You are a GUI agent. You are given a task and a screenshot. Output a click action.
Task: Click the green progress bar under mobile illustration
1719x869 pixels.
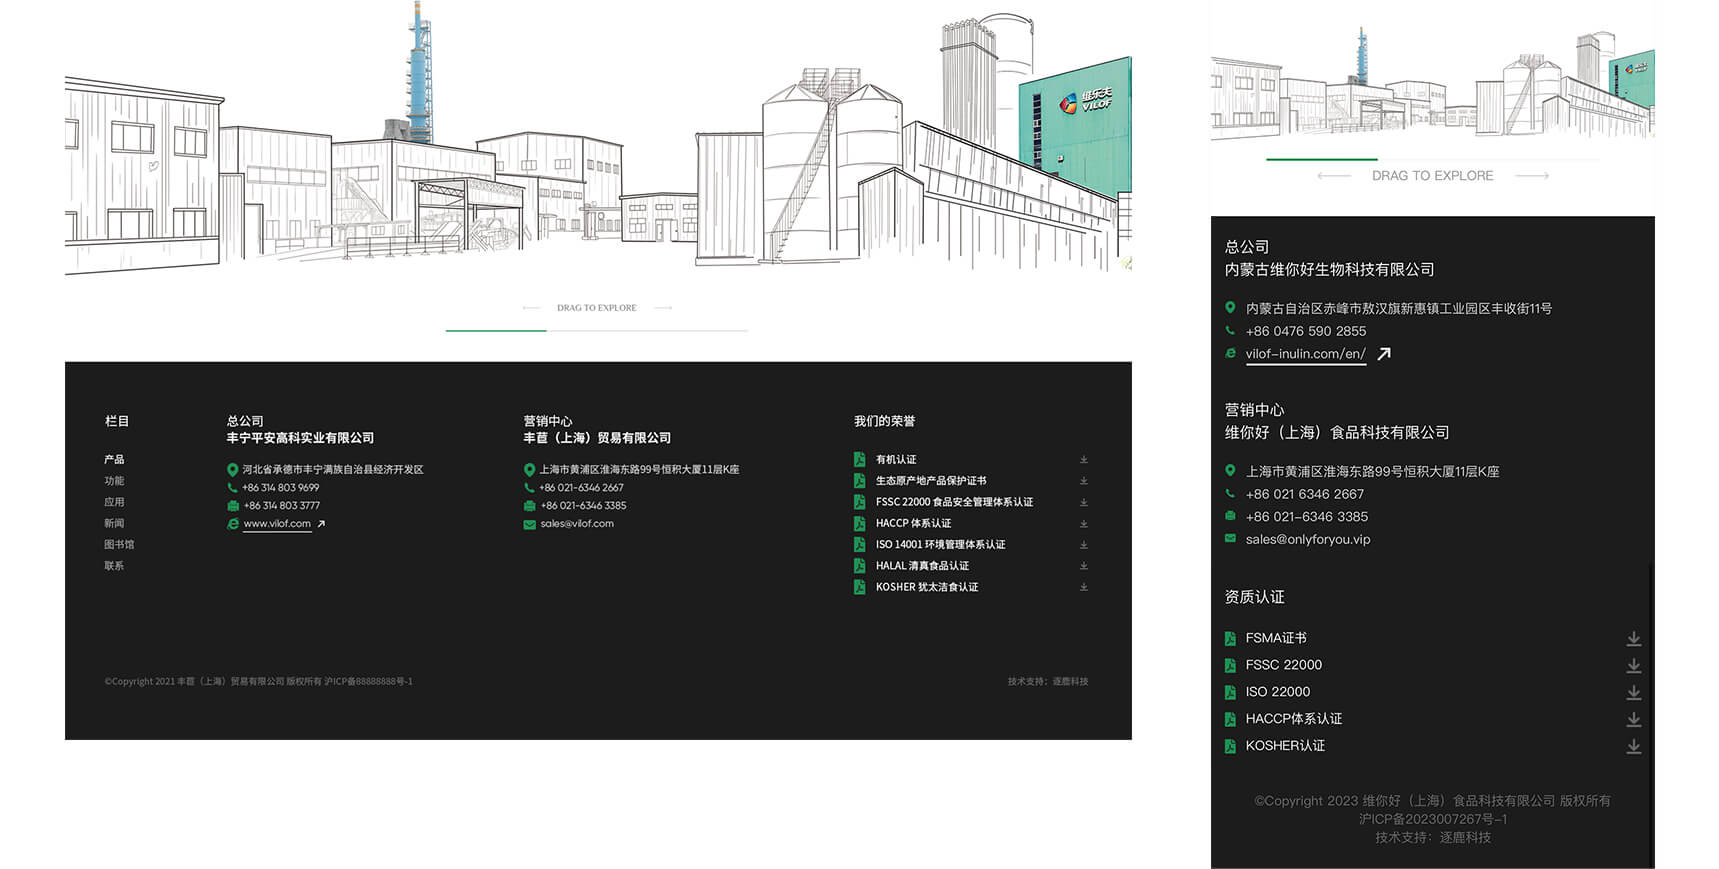point(1322,159)
